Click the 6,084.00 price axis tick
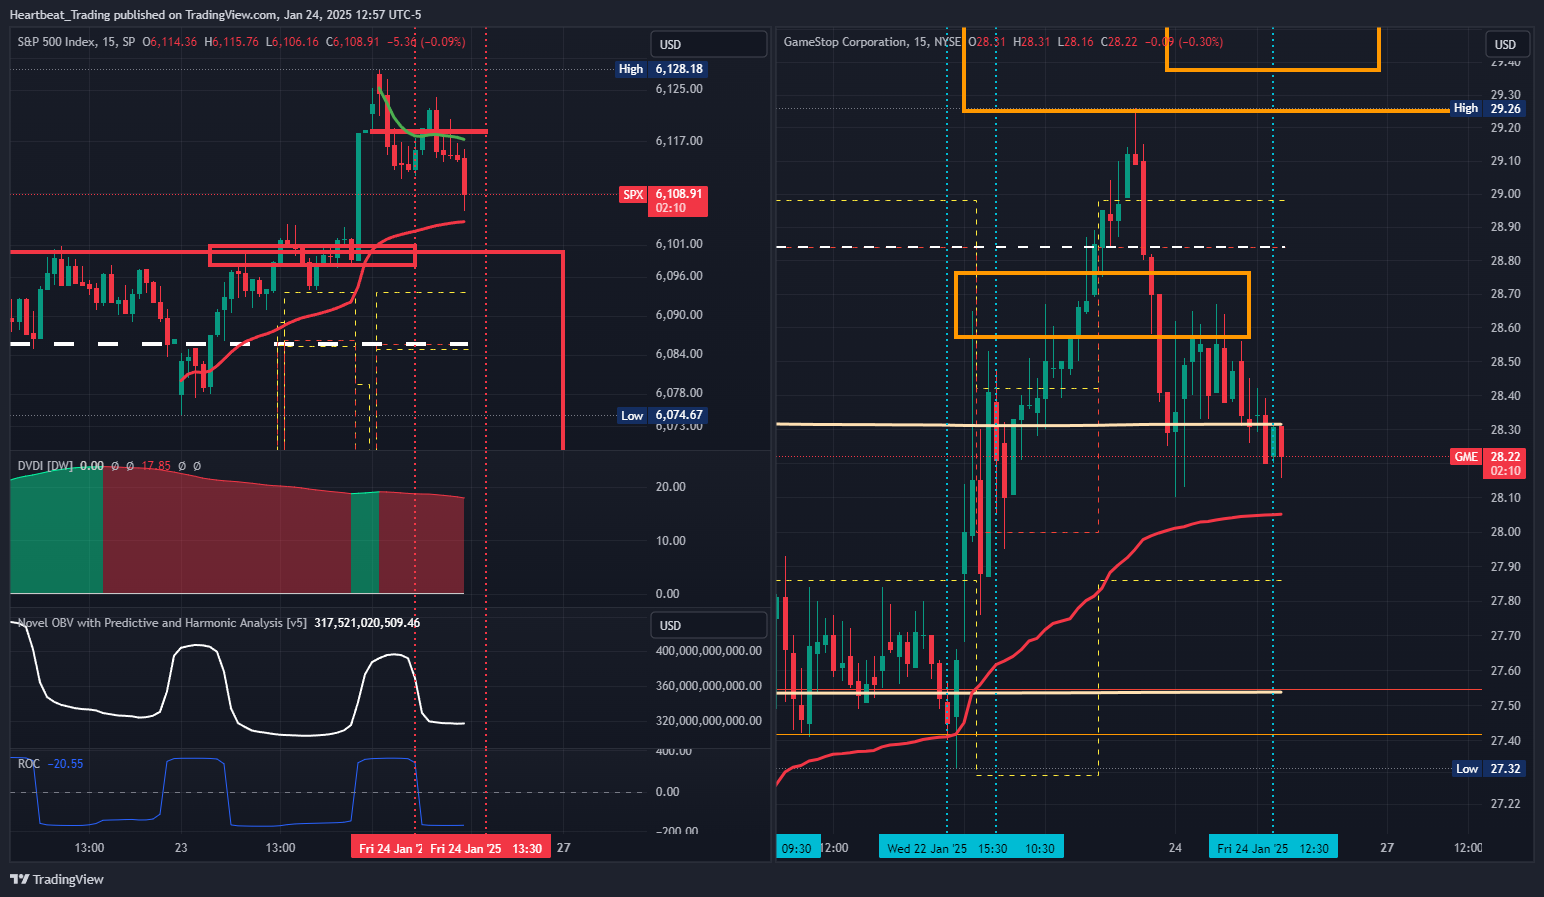 click(679, 354)
